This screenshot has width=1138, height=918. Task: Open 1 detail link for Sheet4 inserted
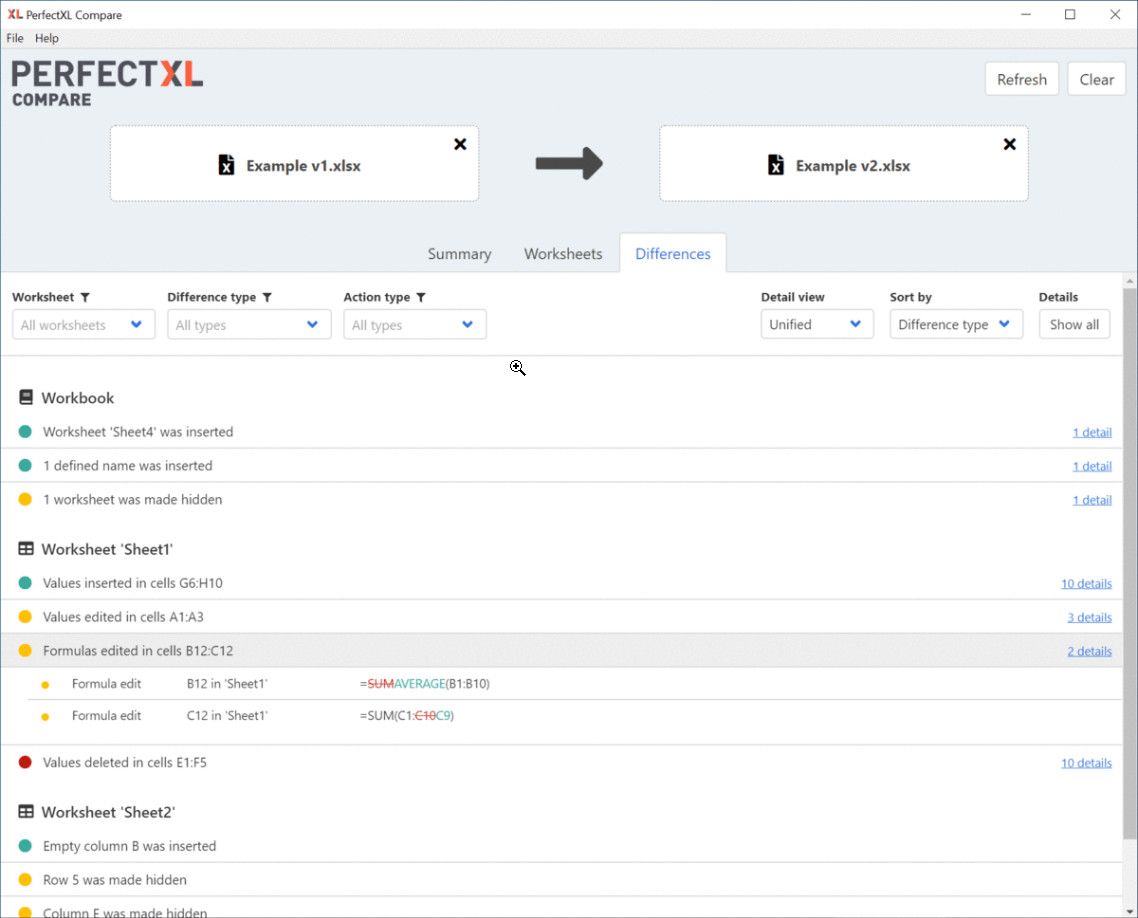tap(1092, 433)
